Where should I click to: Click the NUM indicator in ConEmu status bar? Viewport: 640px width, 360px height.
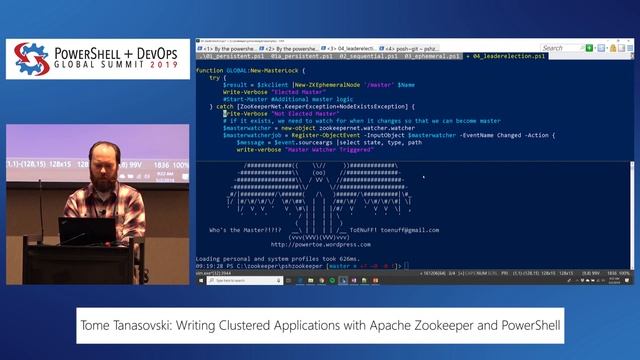pos(482,273)
